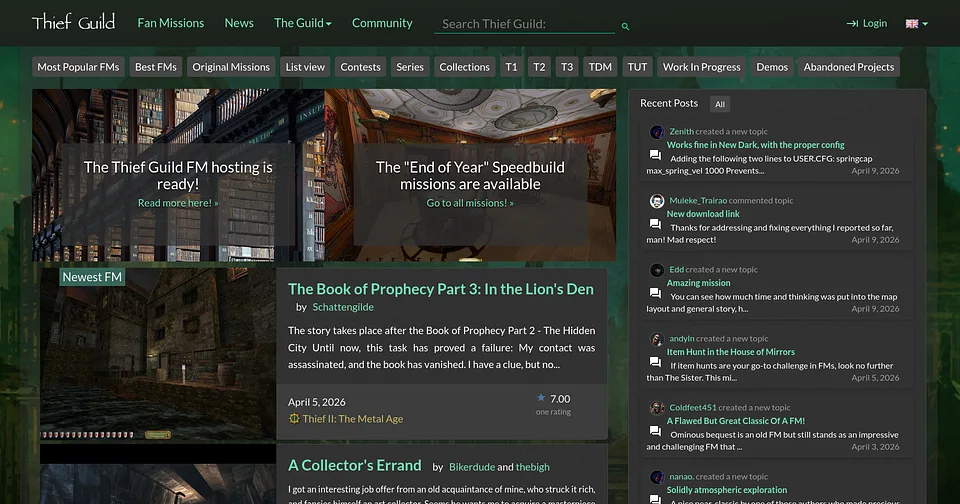Select the Best FMs filter
Image resolution: width=960 pixels, height=504 pixels.
coord(156,67)
